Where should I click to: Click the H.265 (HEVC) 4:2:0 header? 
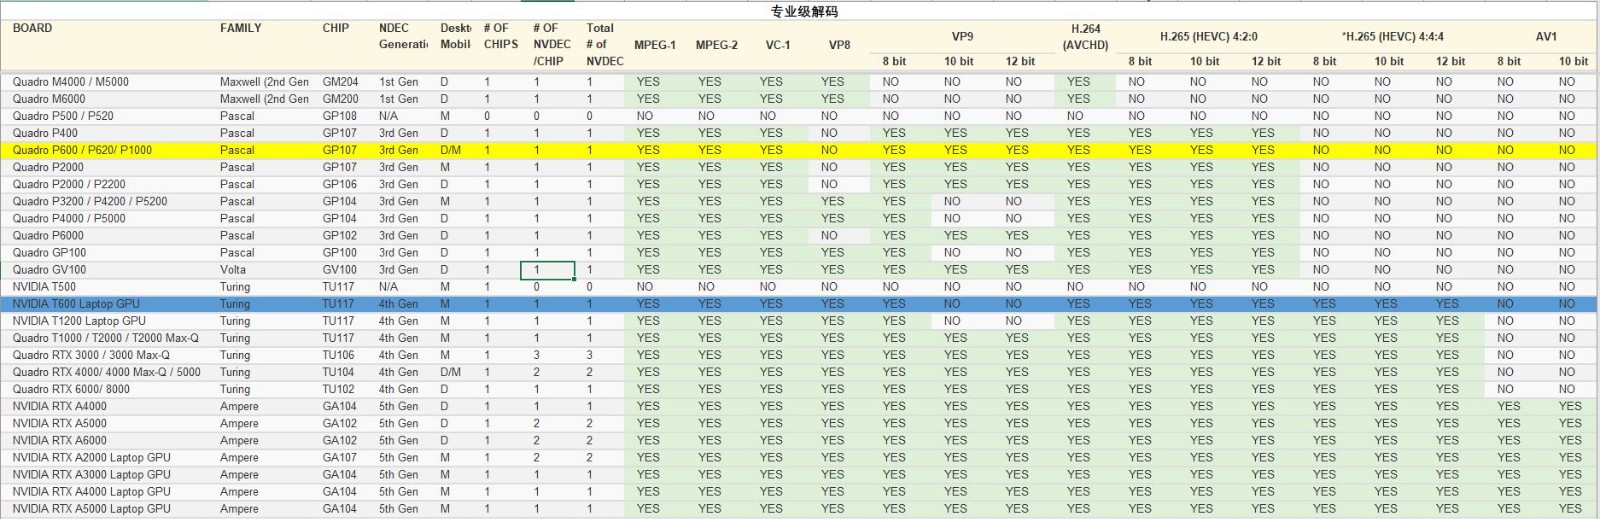coord(1208,37)
